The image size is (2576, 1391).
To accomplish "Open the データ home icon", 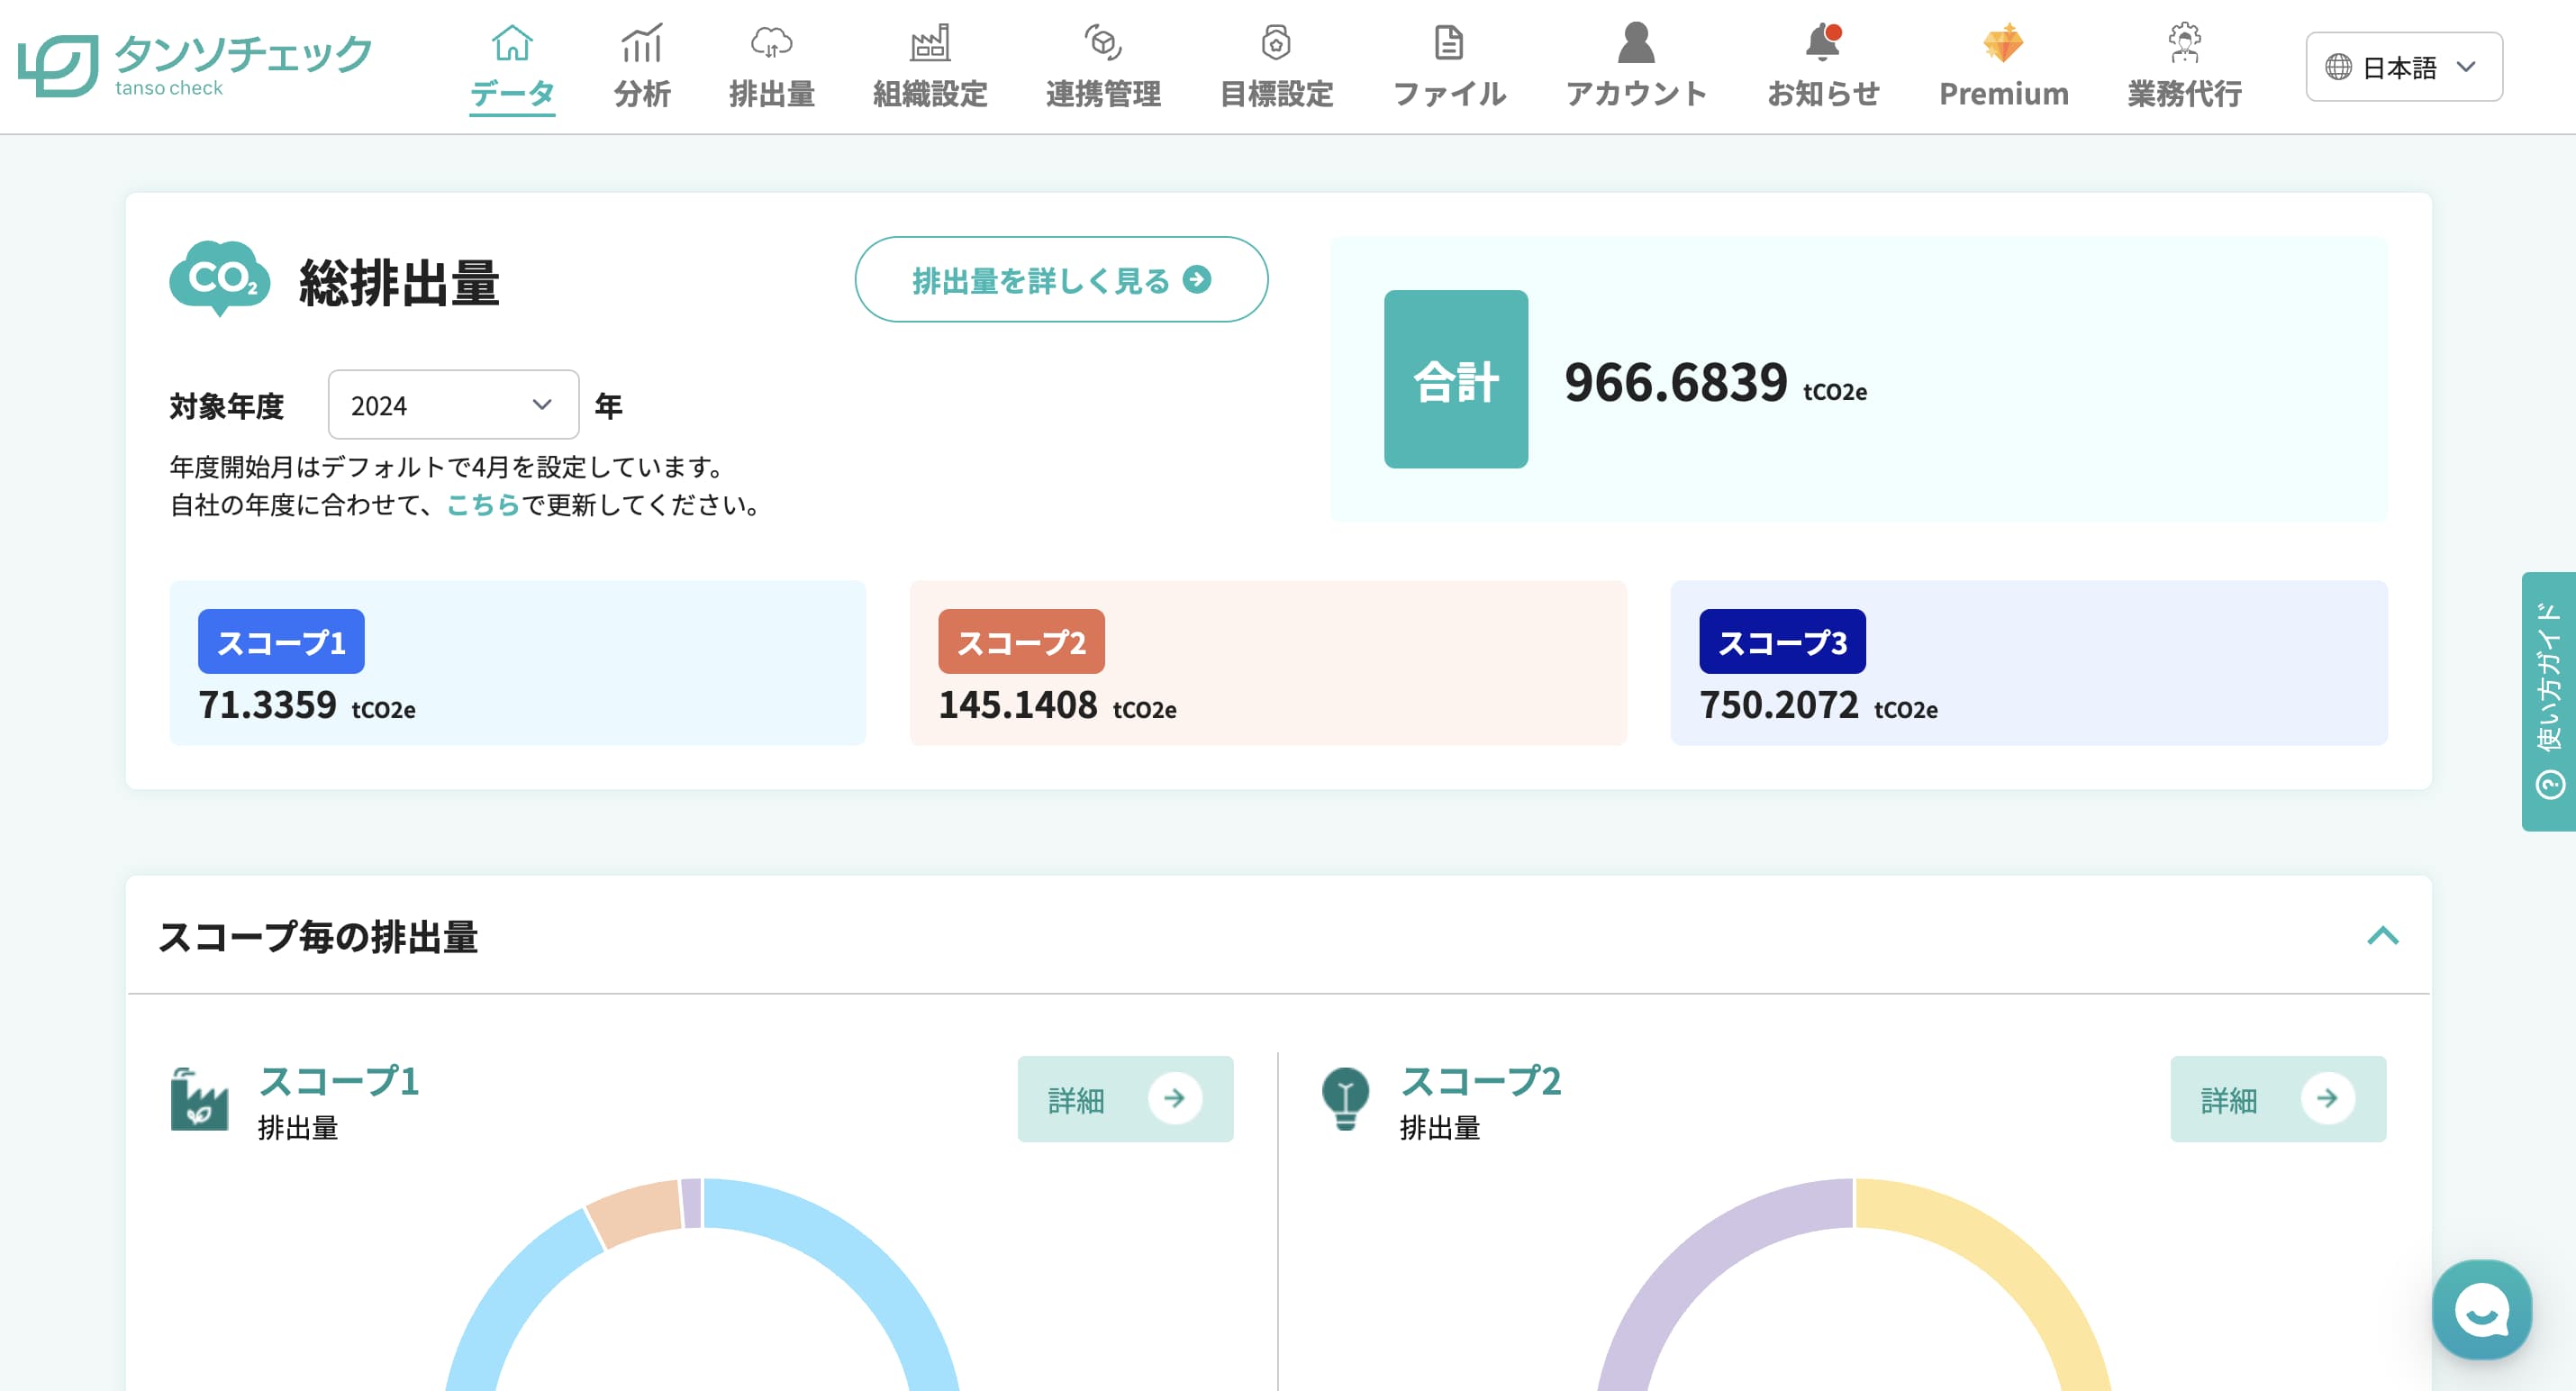I will pos(512,43).
